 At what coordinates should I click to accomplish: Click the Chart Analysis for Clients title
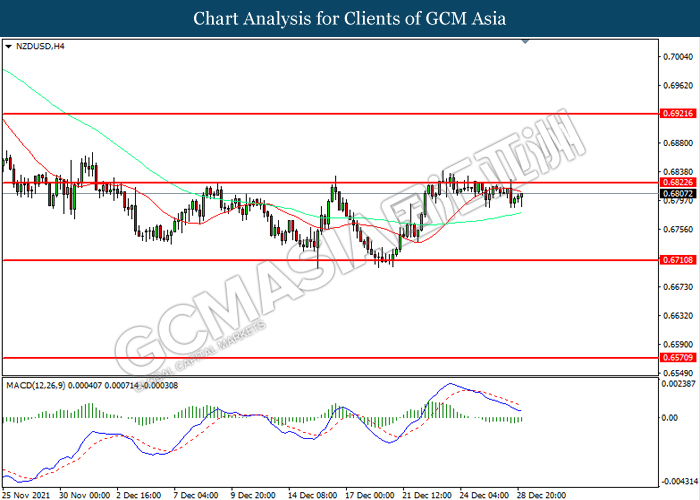point(350,19)
